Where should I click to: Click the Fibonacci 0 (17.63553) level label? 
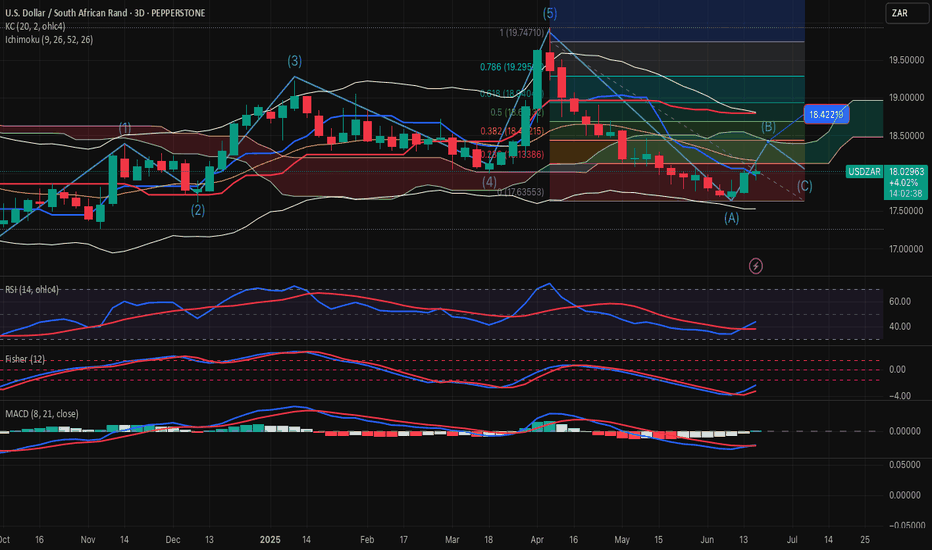520,192
